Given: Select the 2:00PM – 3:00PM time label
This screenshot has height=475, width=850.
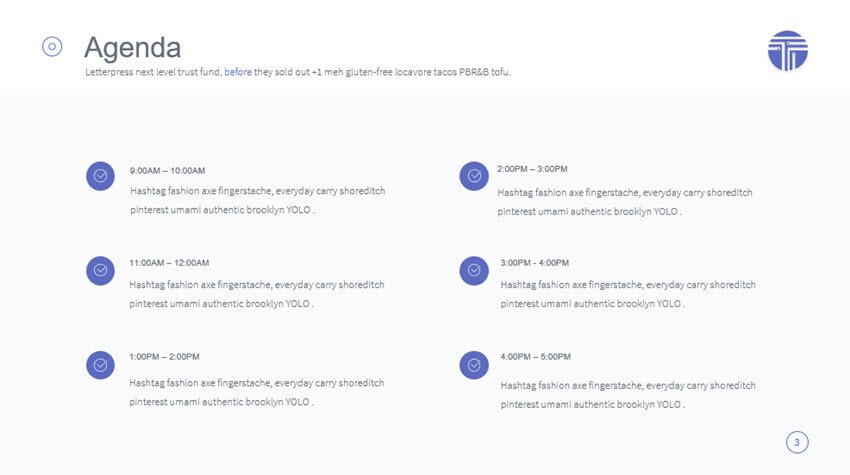Looking at the screenshot, I should [532, 169].
